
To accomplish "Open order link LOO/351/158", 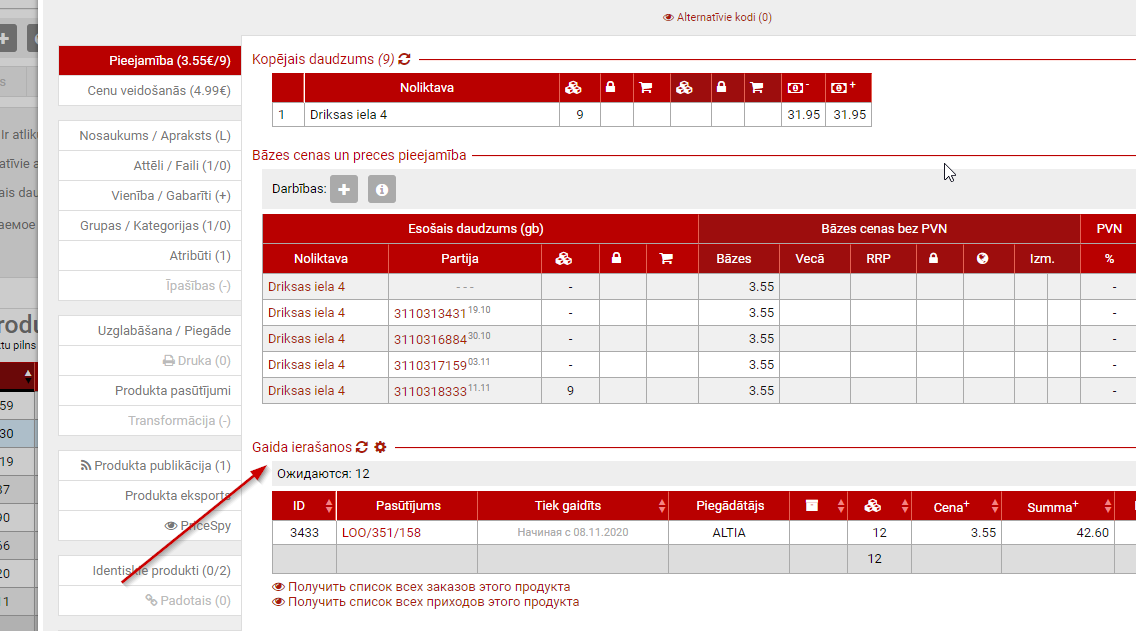I will coord(381,533).
